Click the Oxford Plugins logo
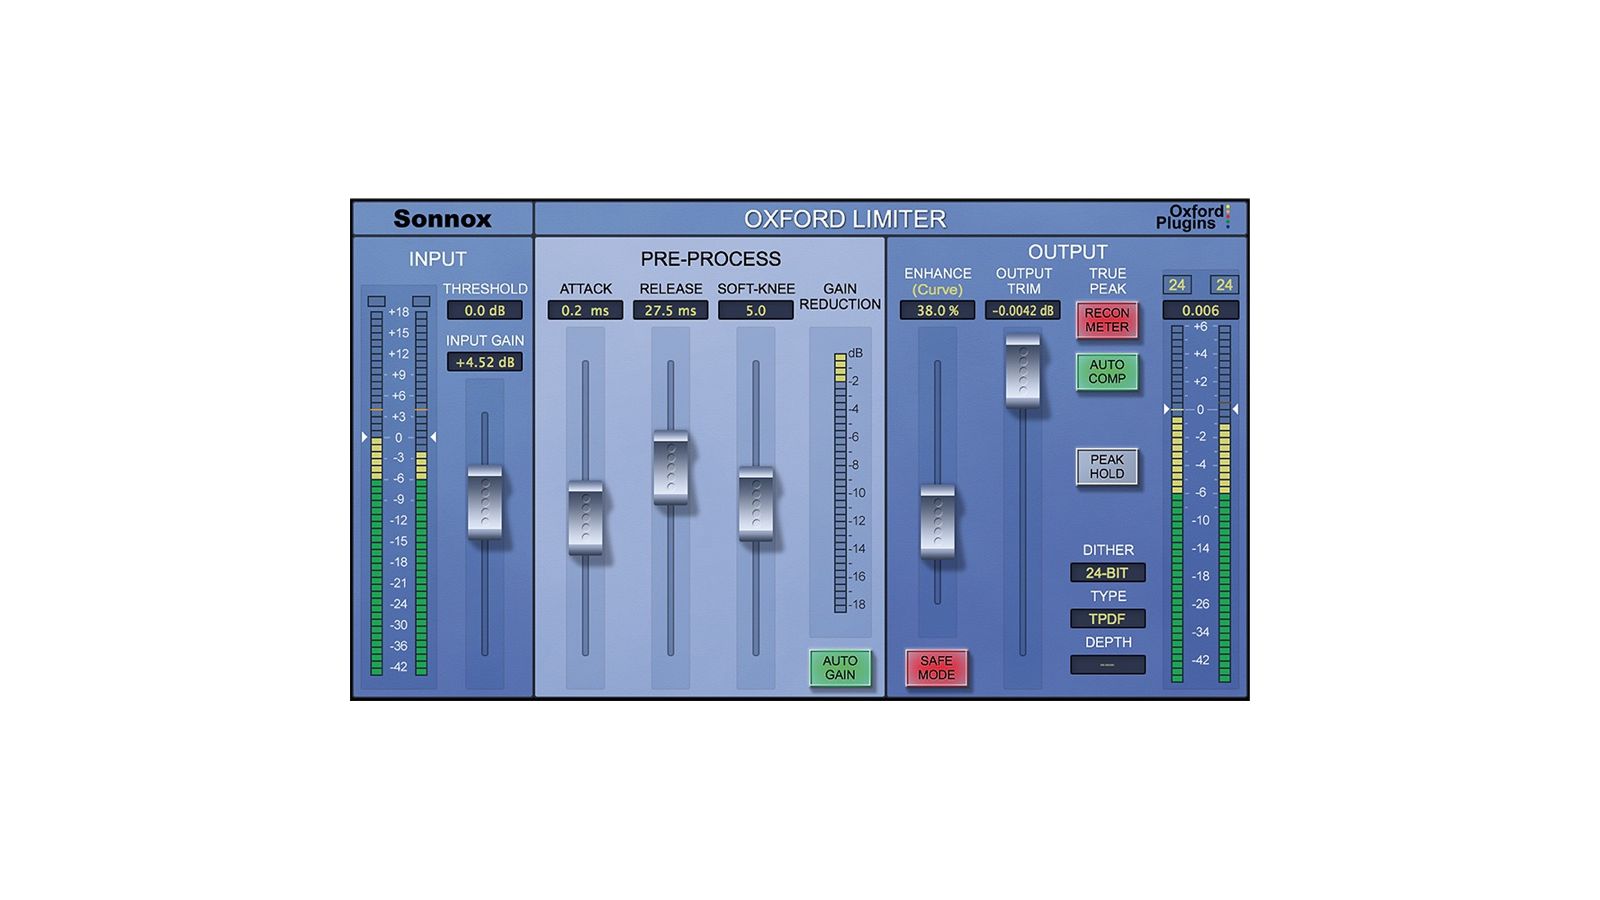The height and width of the screenshot is (900, 1600). tap(1193, 217)
